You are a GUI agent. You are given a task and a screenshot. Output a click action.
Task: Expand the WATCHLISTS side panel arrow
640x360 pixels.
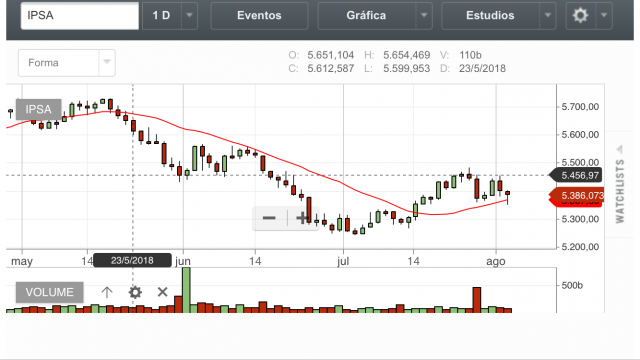tap(620, 149)
